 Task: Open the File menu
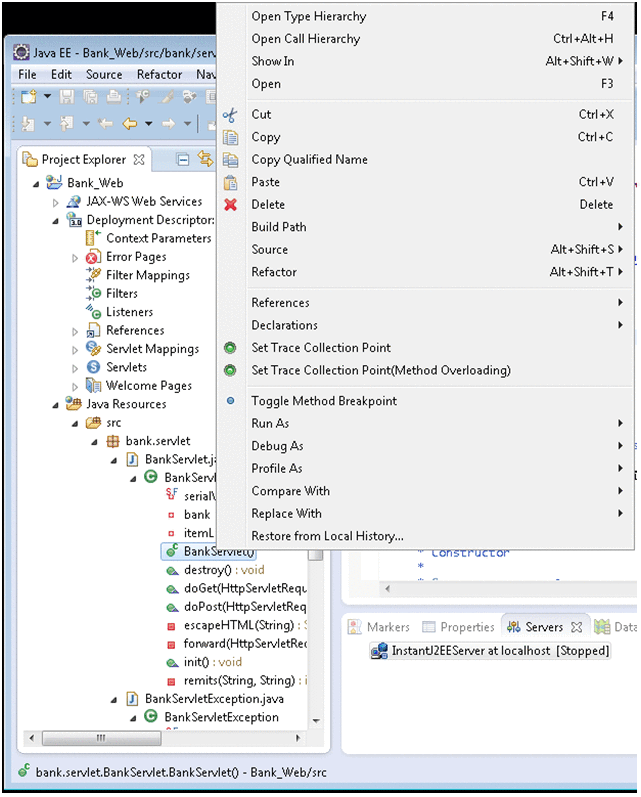click(x=27, y=75)
